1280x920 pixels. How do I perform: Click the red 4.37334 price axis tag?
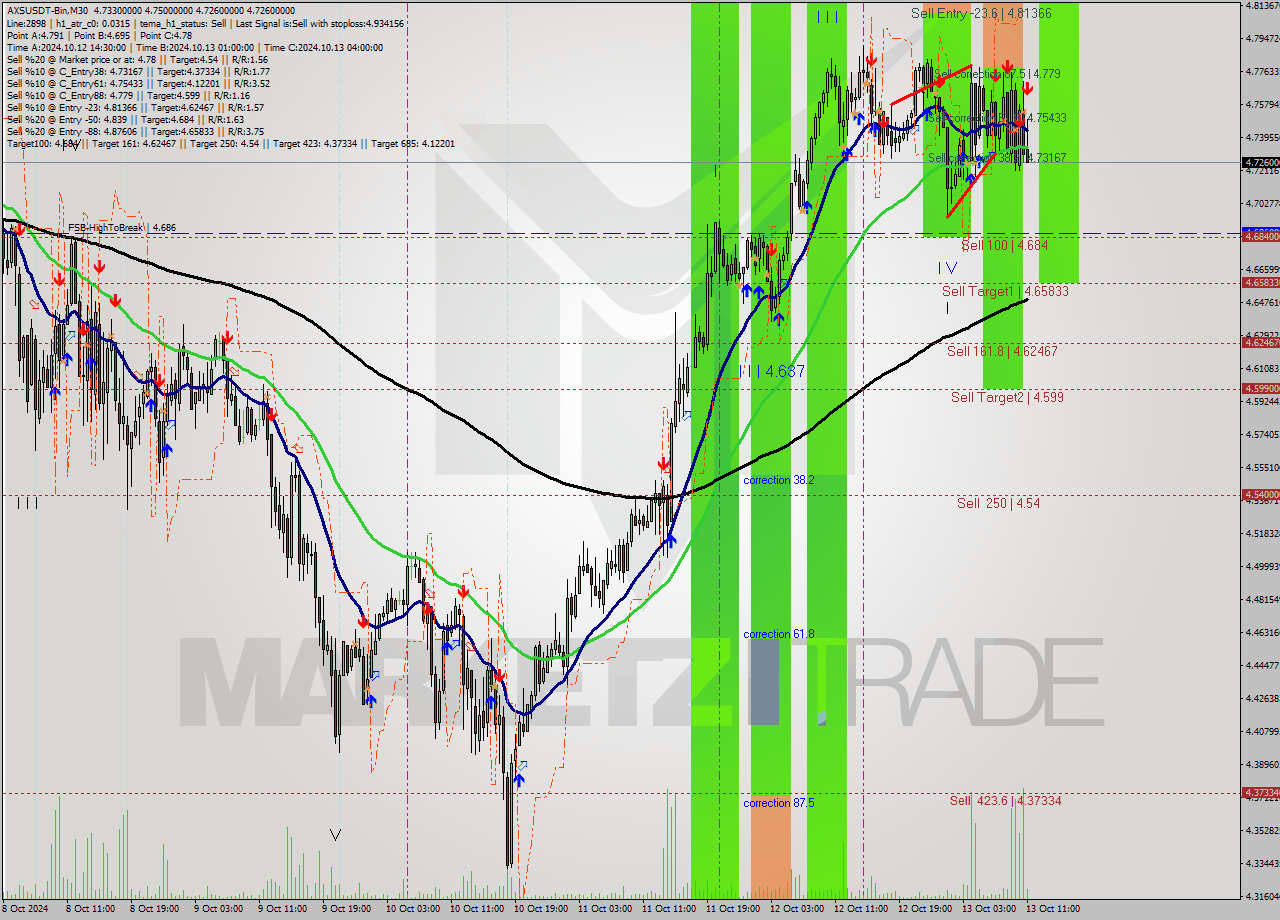click(x=1259, y=792)
